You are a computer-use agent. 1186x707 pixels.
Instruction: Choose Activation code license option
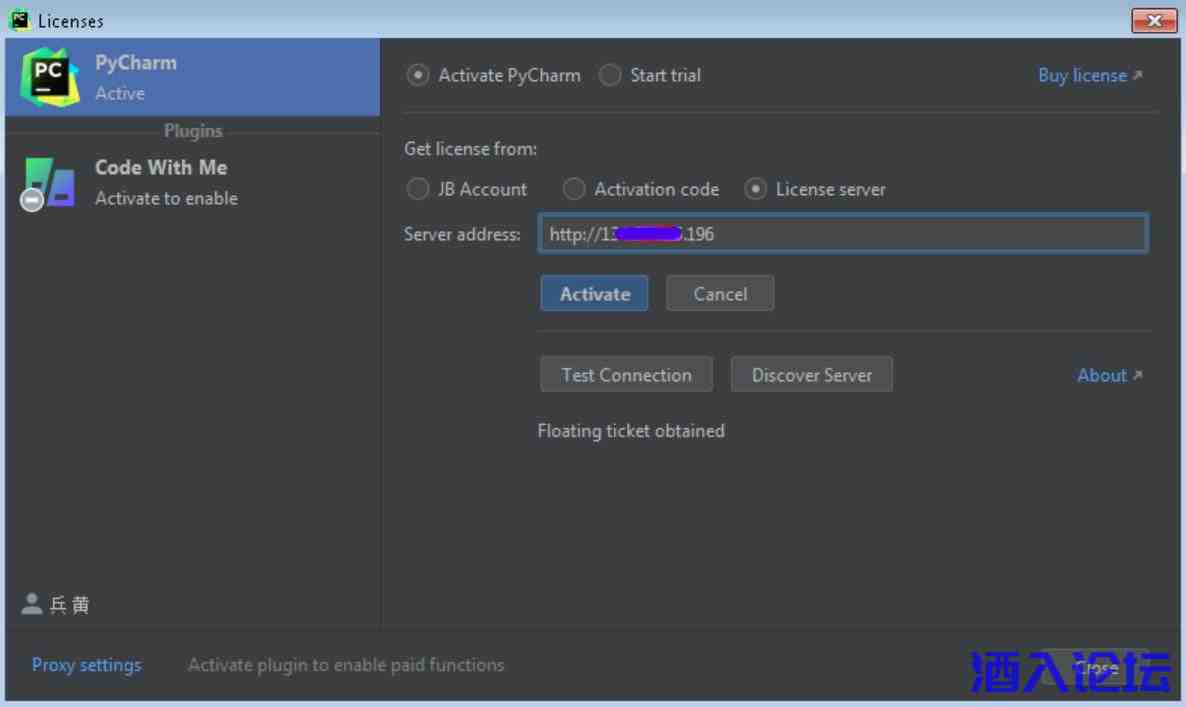click(574, 189)
